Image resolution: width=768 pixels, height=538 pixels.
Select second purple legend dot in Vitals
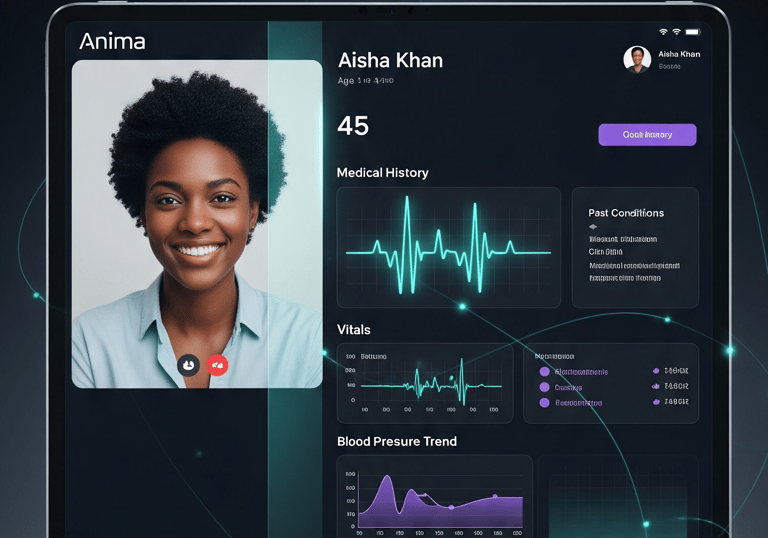(544, 387)
